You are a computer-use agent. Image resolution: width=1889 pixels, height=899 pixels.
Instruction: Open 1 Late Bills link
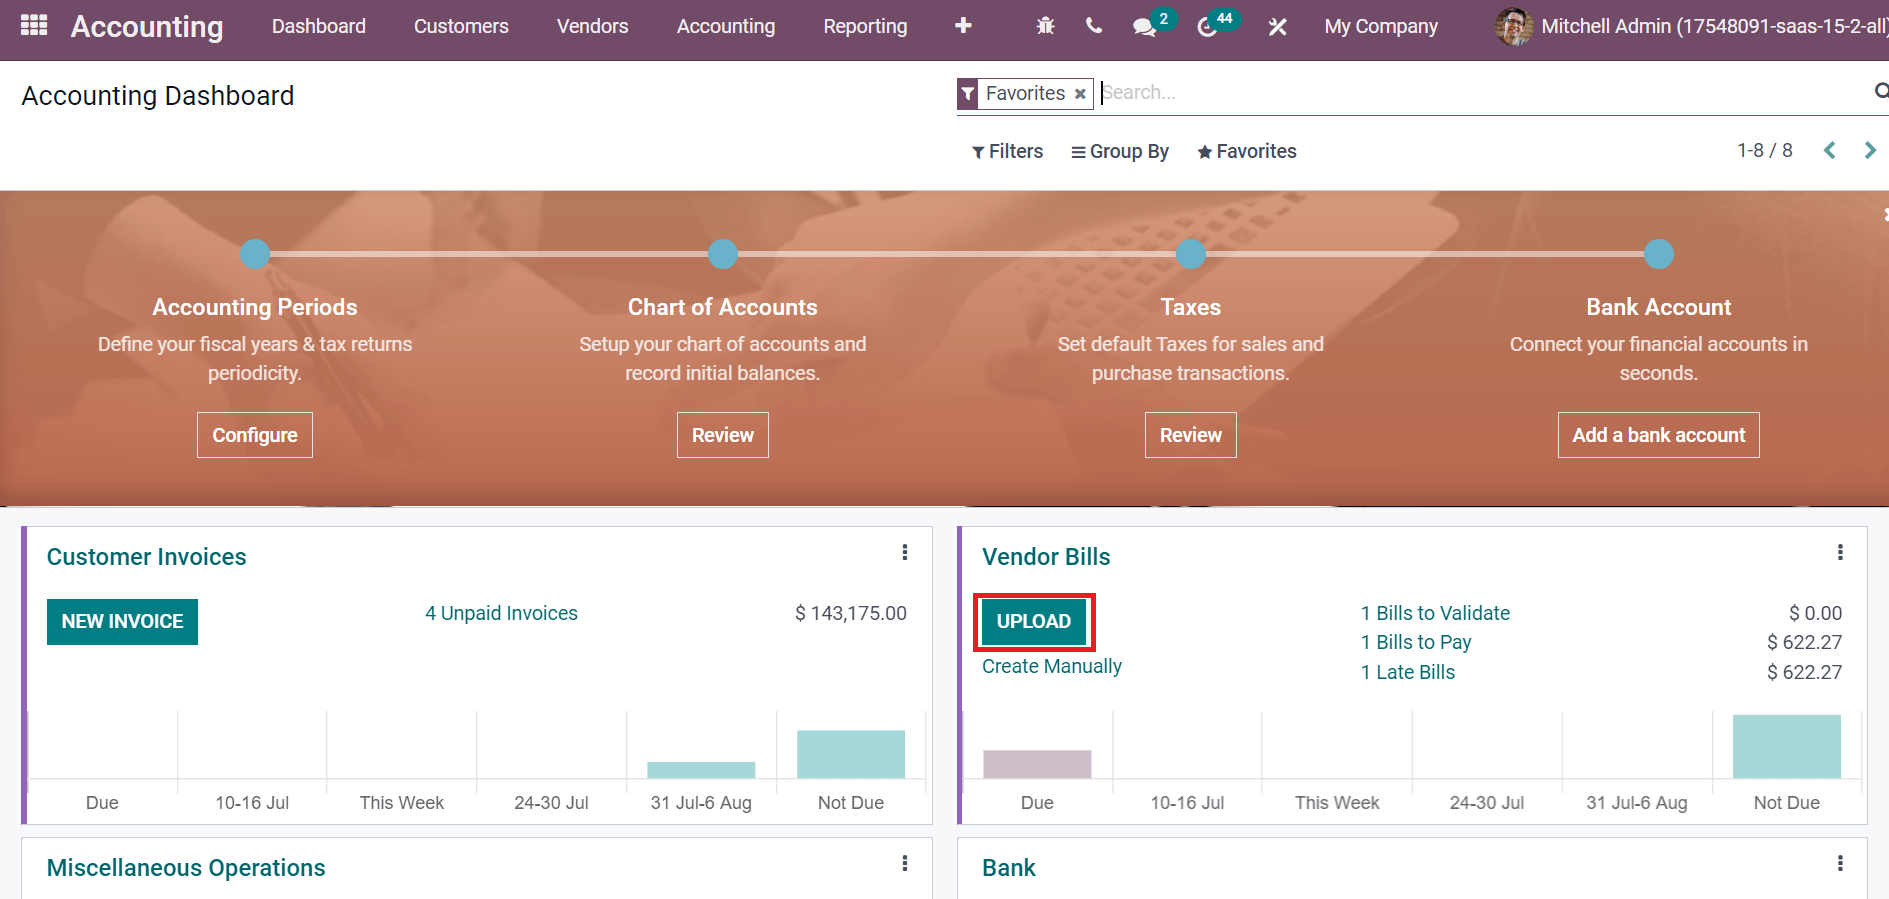click(1408, 672)
